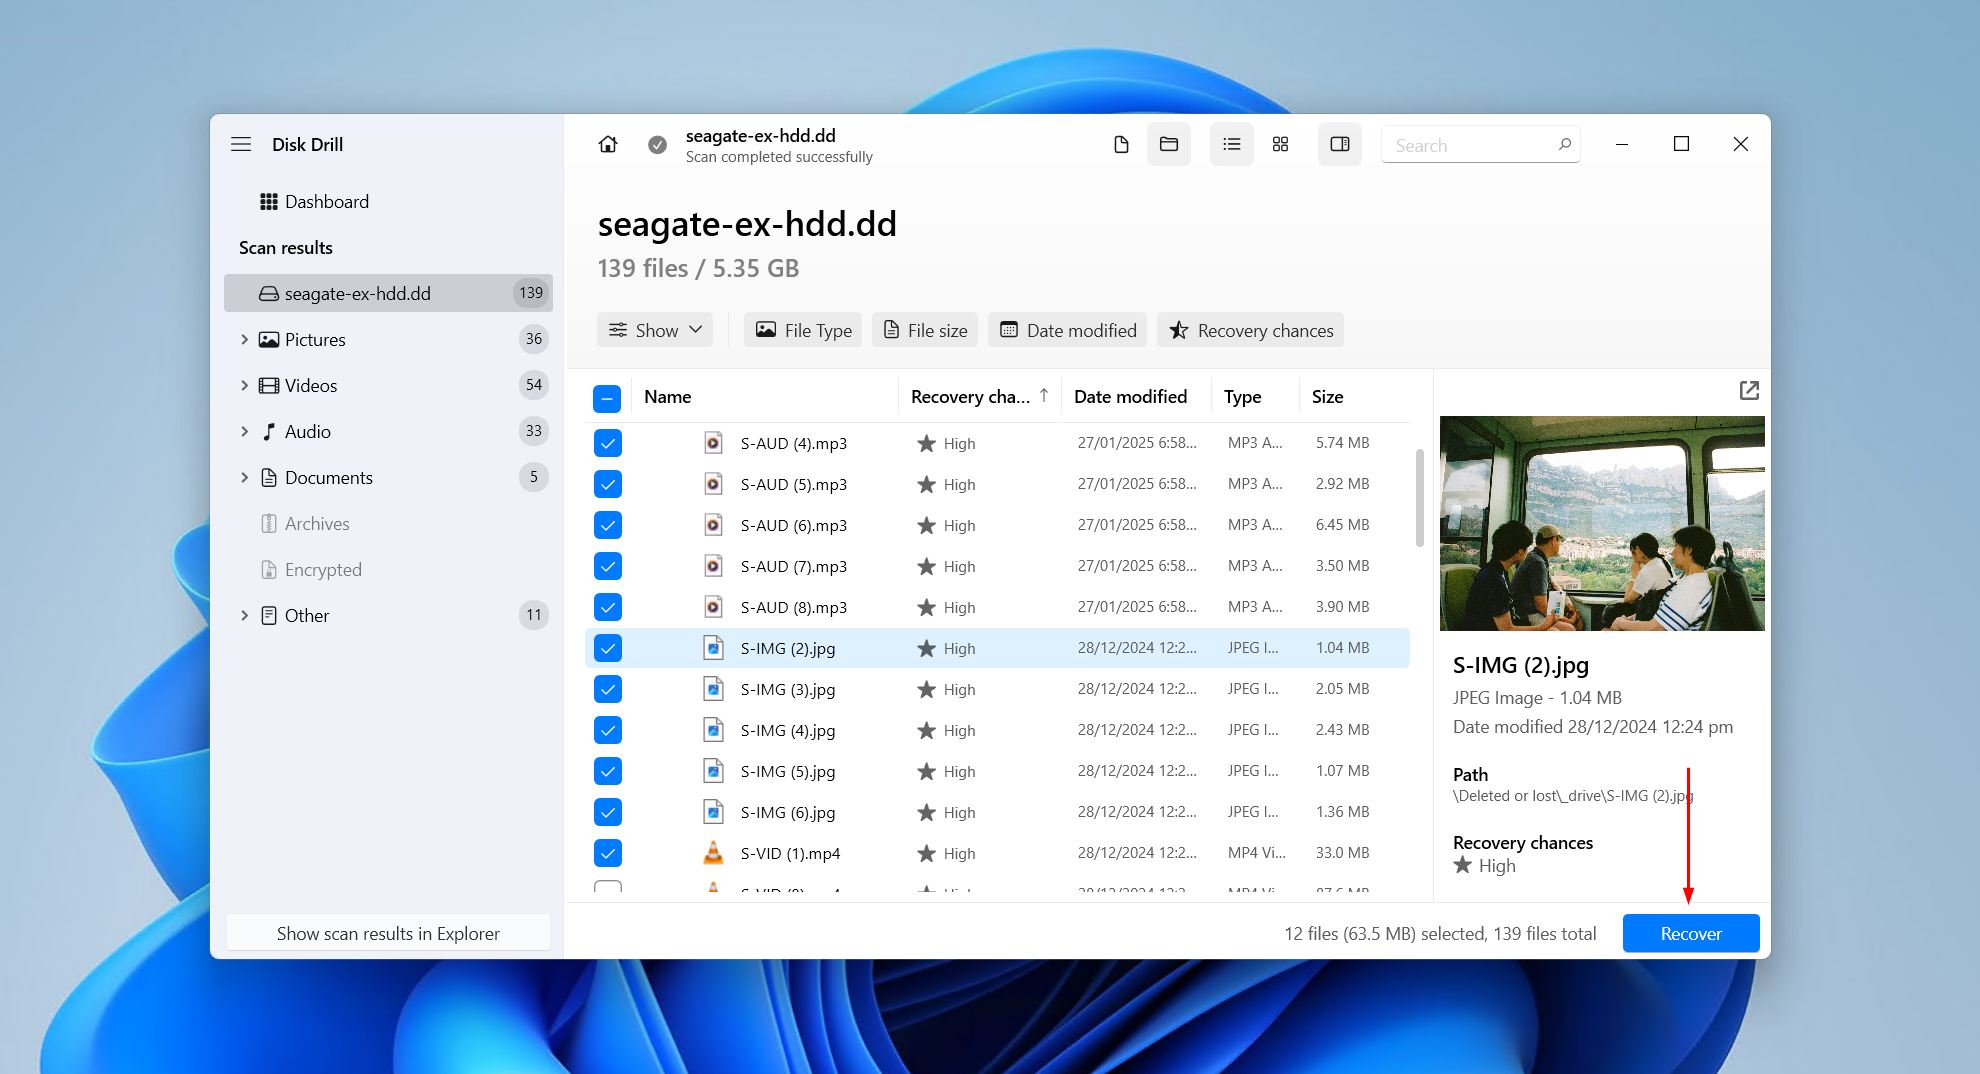Expand the Other category

click(x=244, y=616)
